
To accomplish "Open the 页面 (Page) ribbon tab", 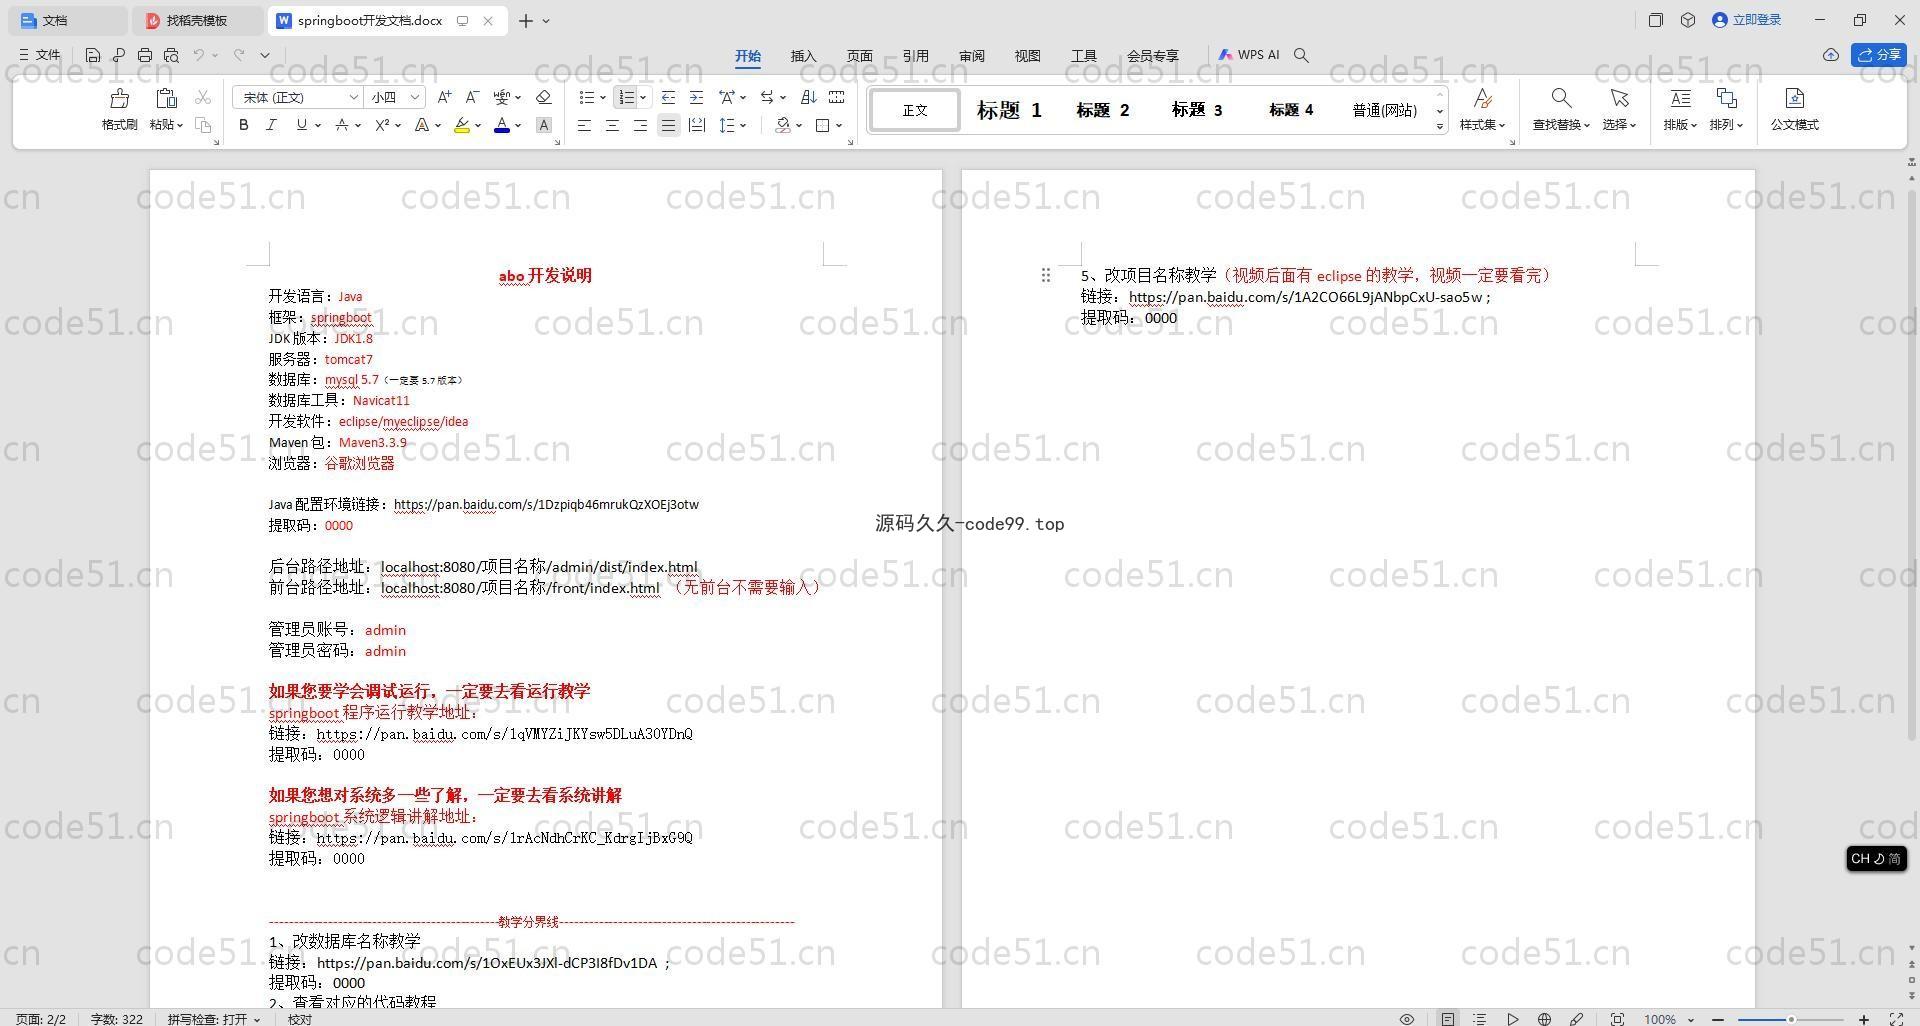I will pos(859,56).
